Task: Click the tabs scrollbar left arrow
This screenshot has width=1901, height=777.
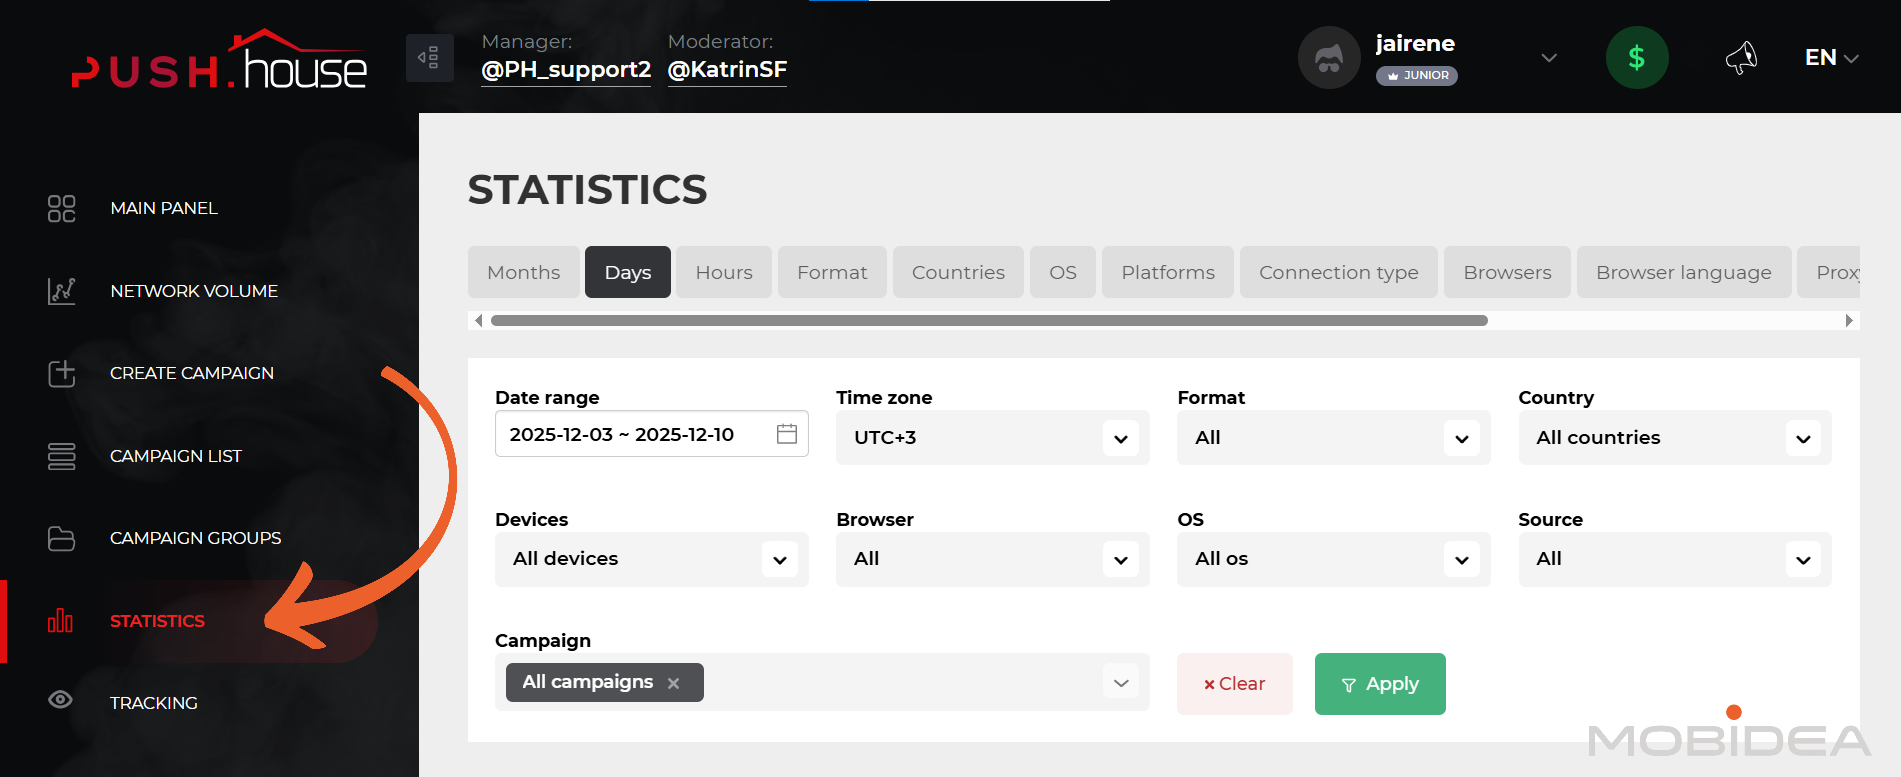Action: click(x=478, y=320)
